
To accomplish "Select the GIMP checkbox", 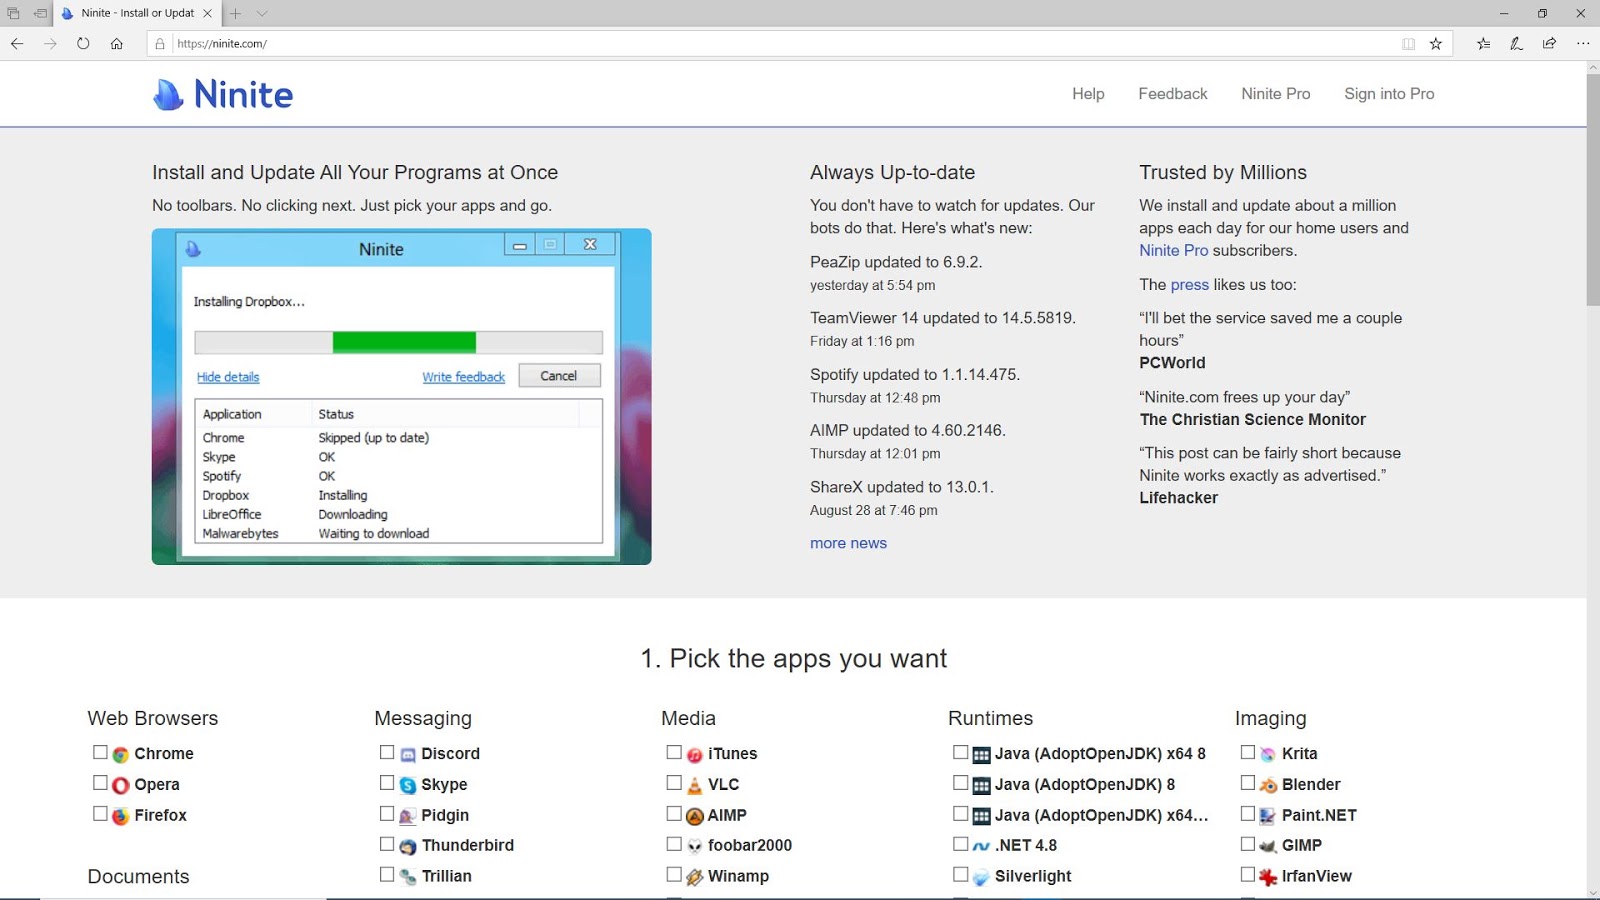I will [1248, 844].
